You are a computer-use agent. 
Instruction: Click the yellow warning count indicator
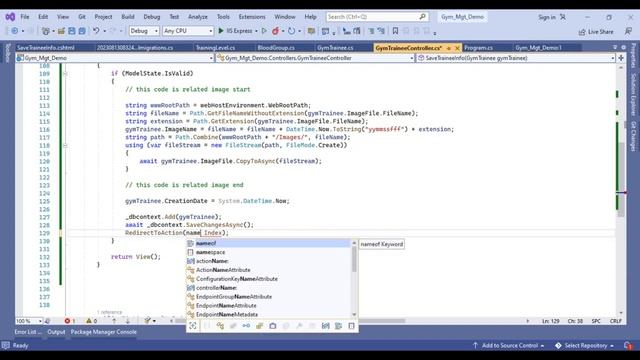pos(91,321)
